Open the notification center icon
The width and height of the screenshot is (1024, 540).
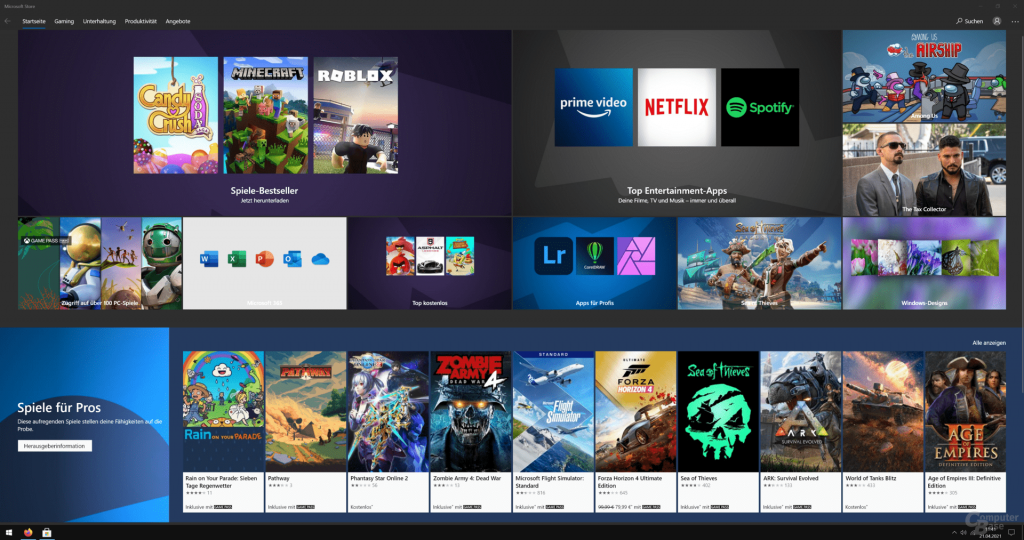[1012, 533]
